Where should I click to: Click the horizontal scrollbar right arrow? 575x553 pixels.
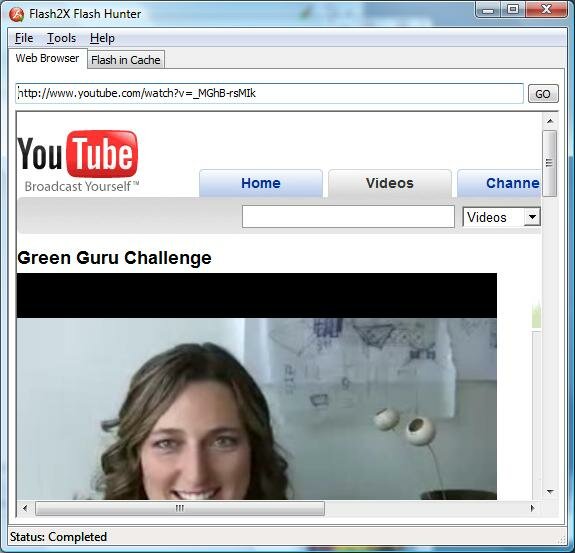(x=532, y=508)
